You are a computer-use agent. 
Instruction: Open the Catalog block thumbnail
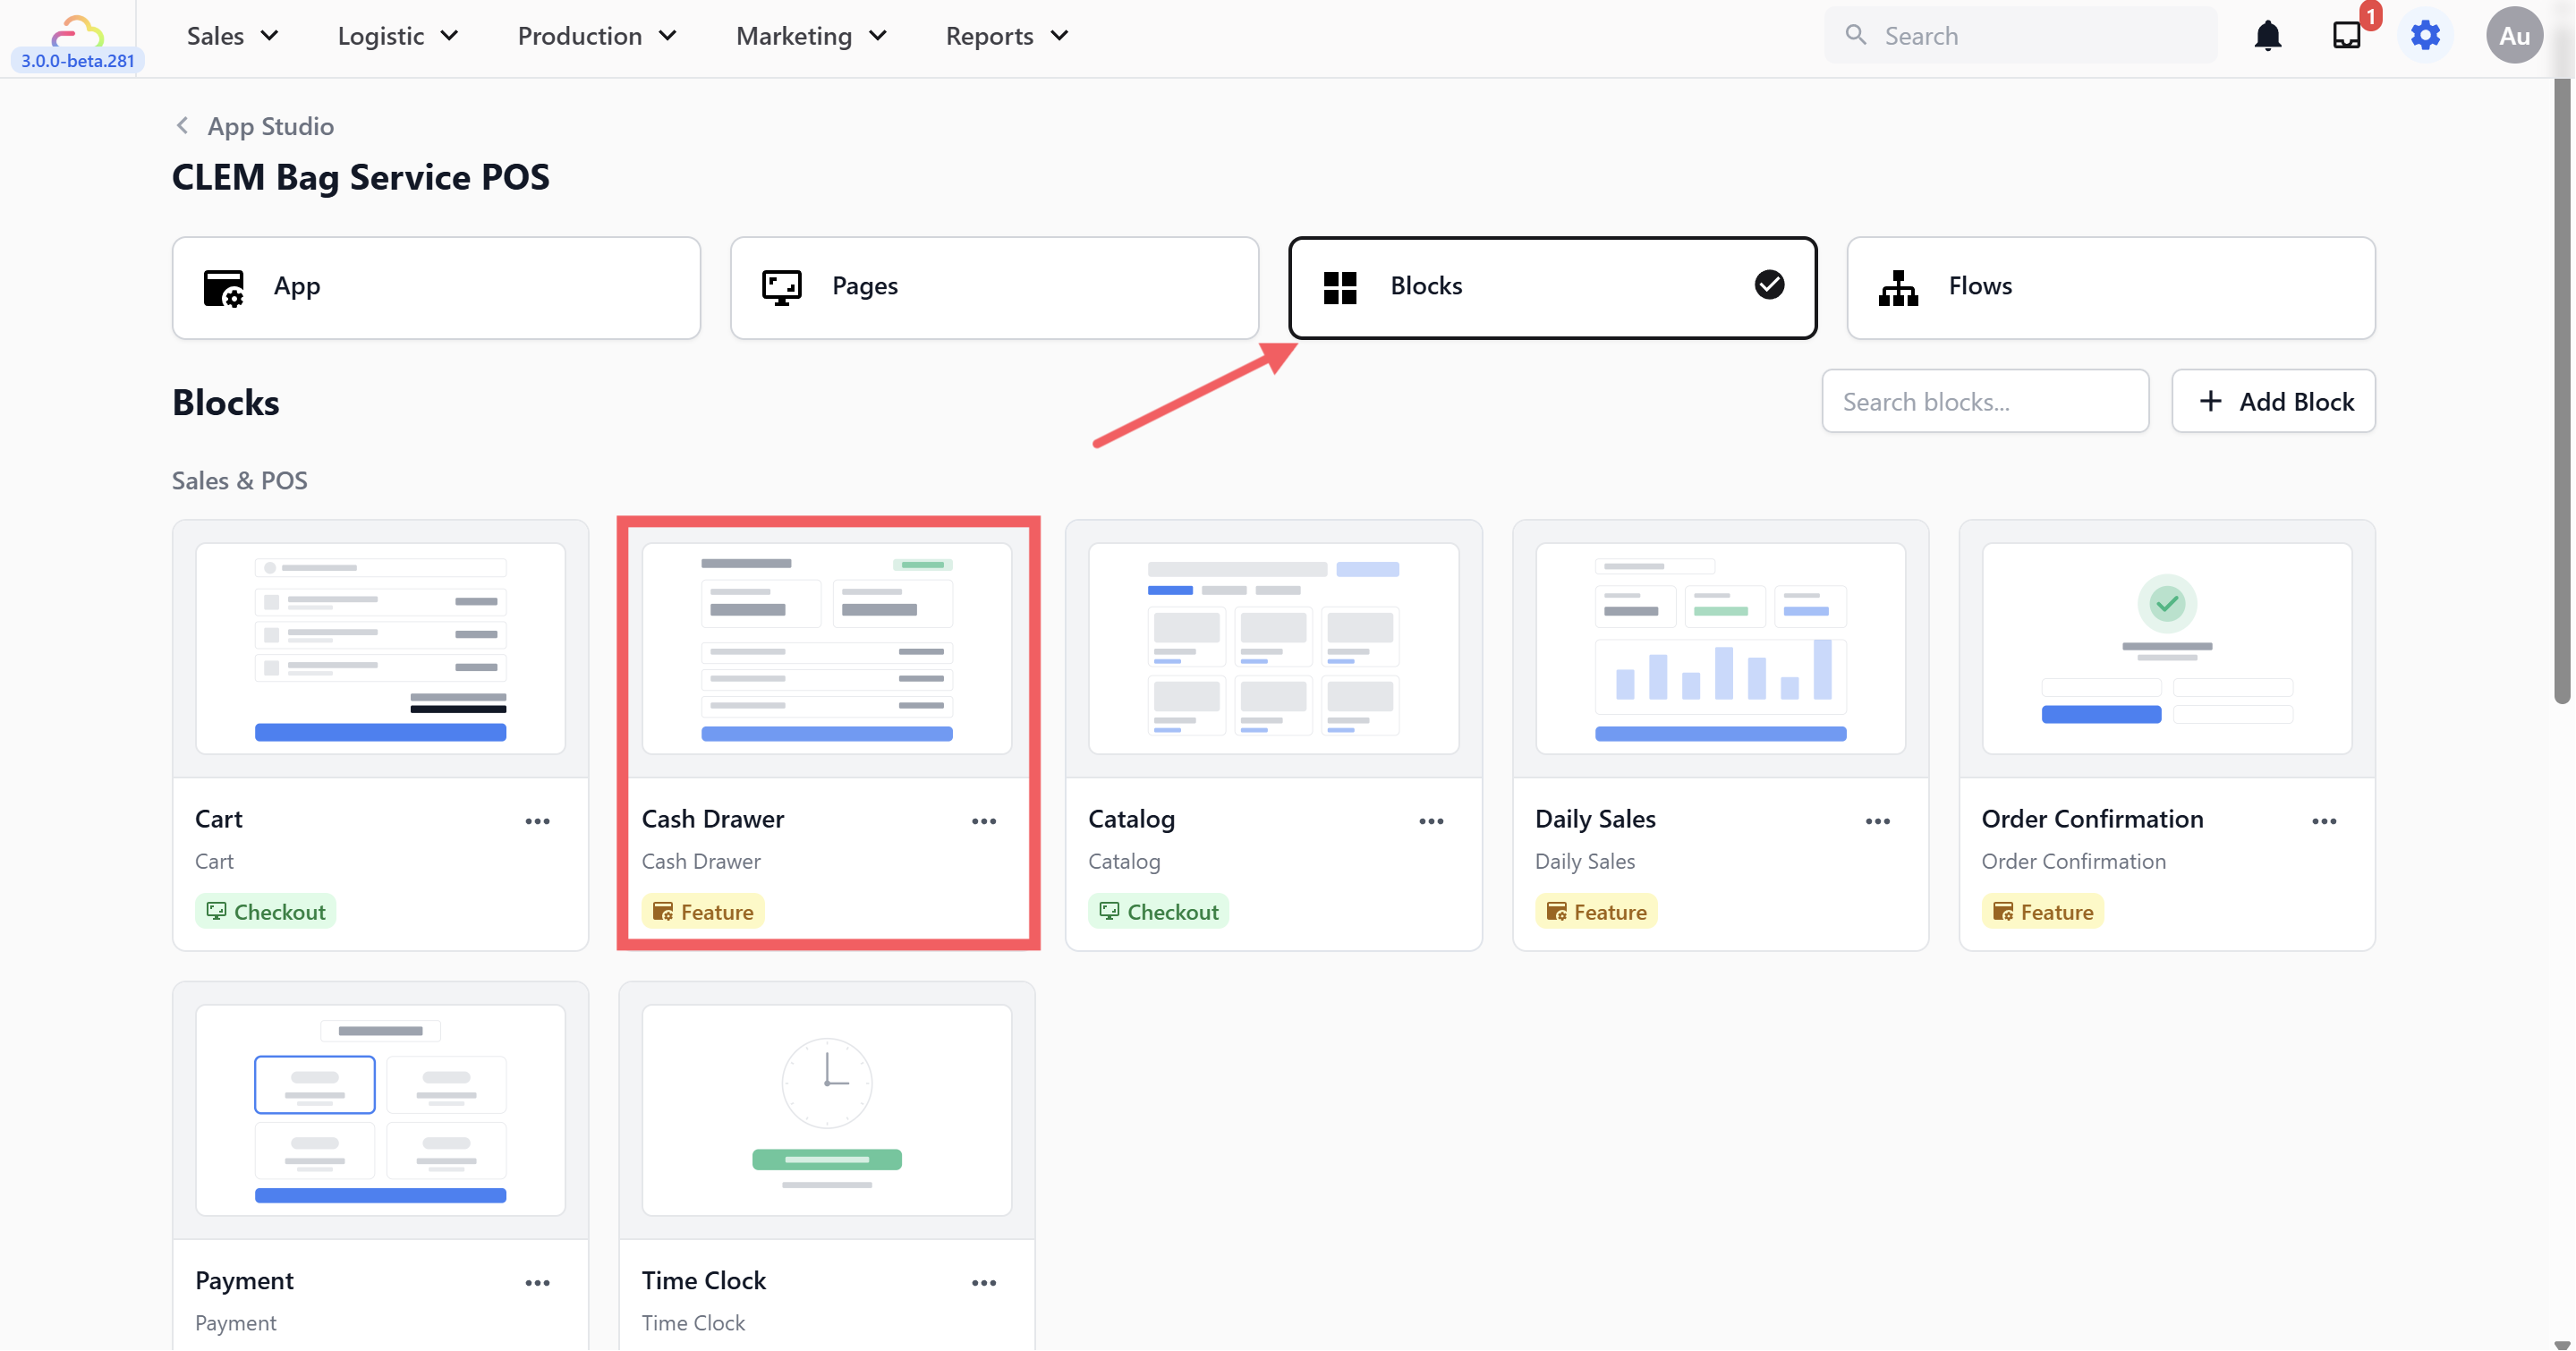tap(1272, 648)
